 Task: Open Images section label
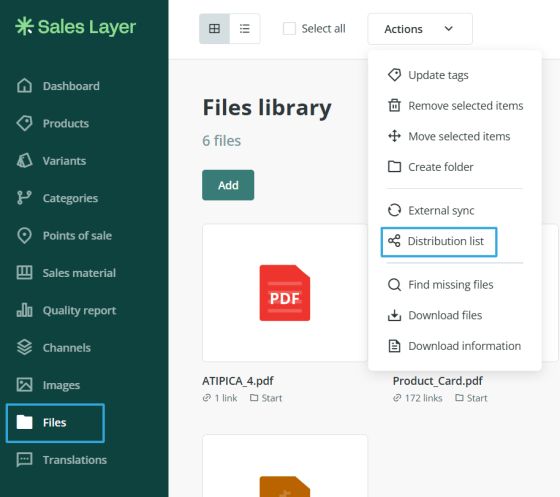point(61,385)
